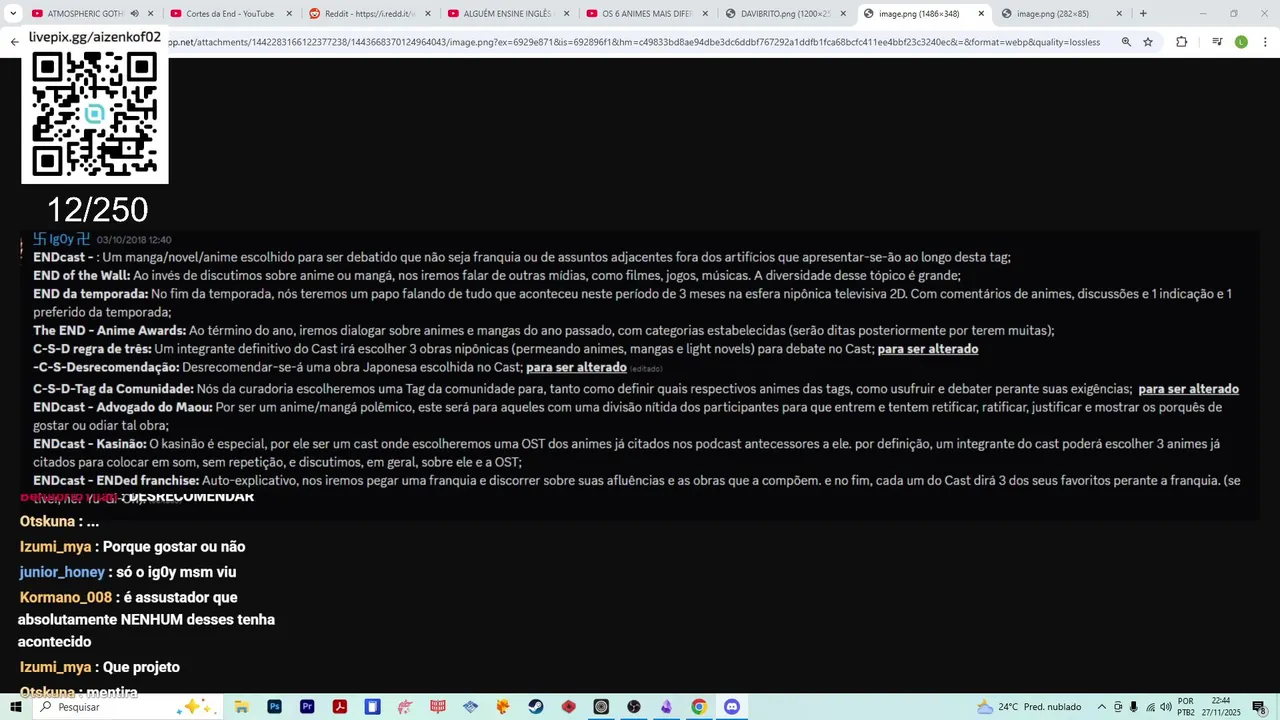Screen dimensions: 1280x720
Task: Open the Windows notification center
Action: (x=1259, y=707)
